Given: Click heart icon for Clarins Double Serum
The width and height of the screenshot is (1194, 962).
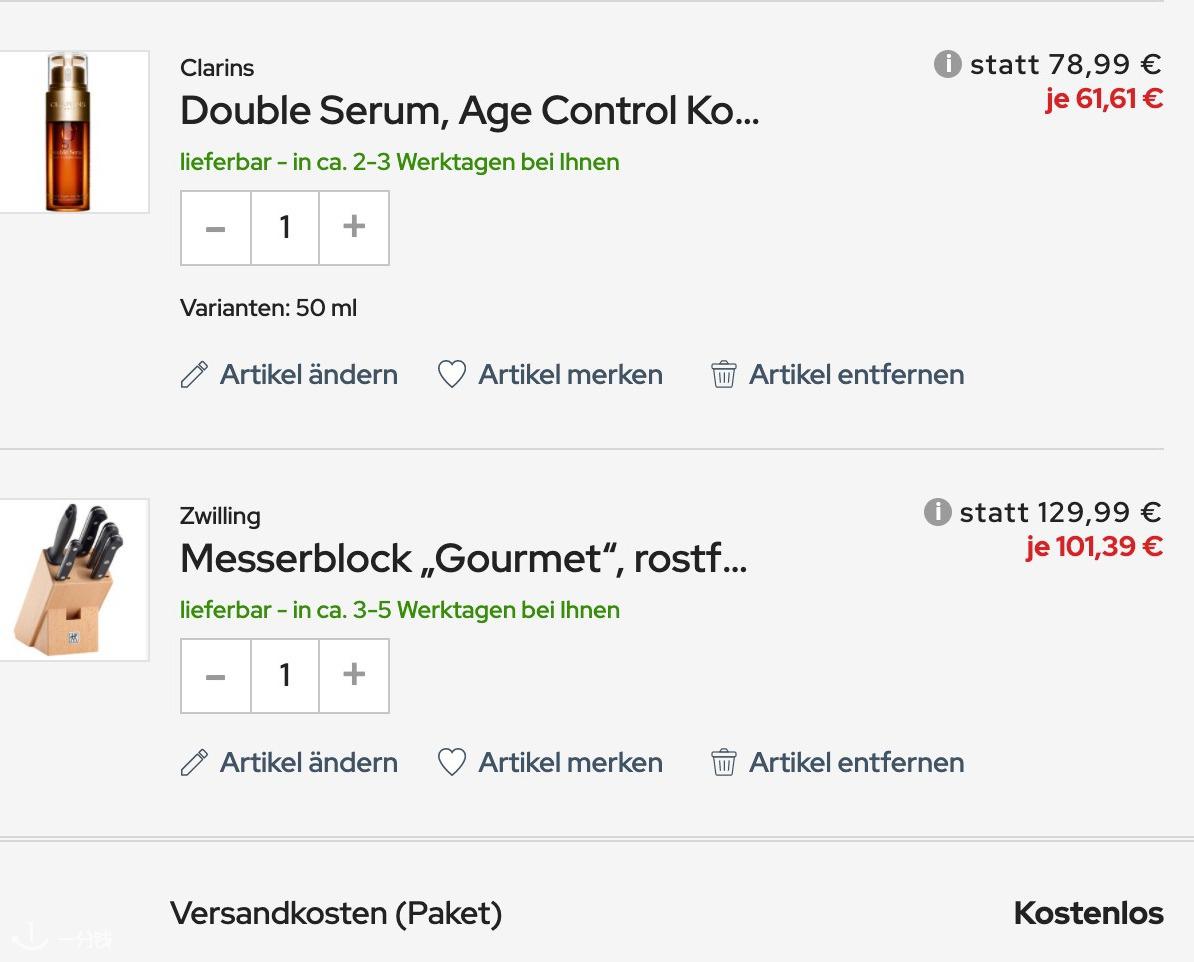Looking at the screenshot, I should [x=452, y=374].
